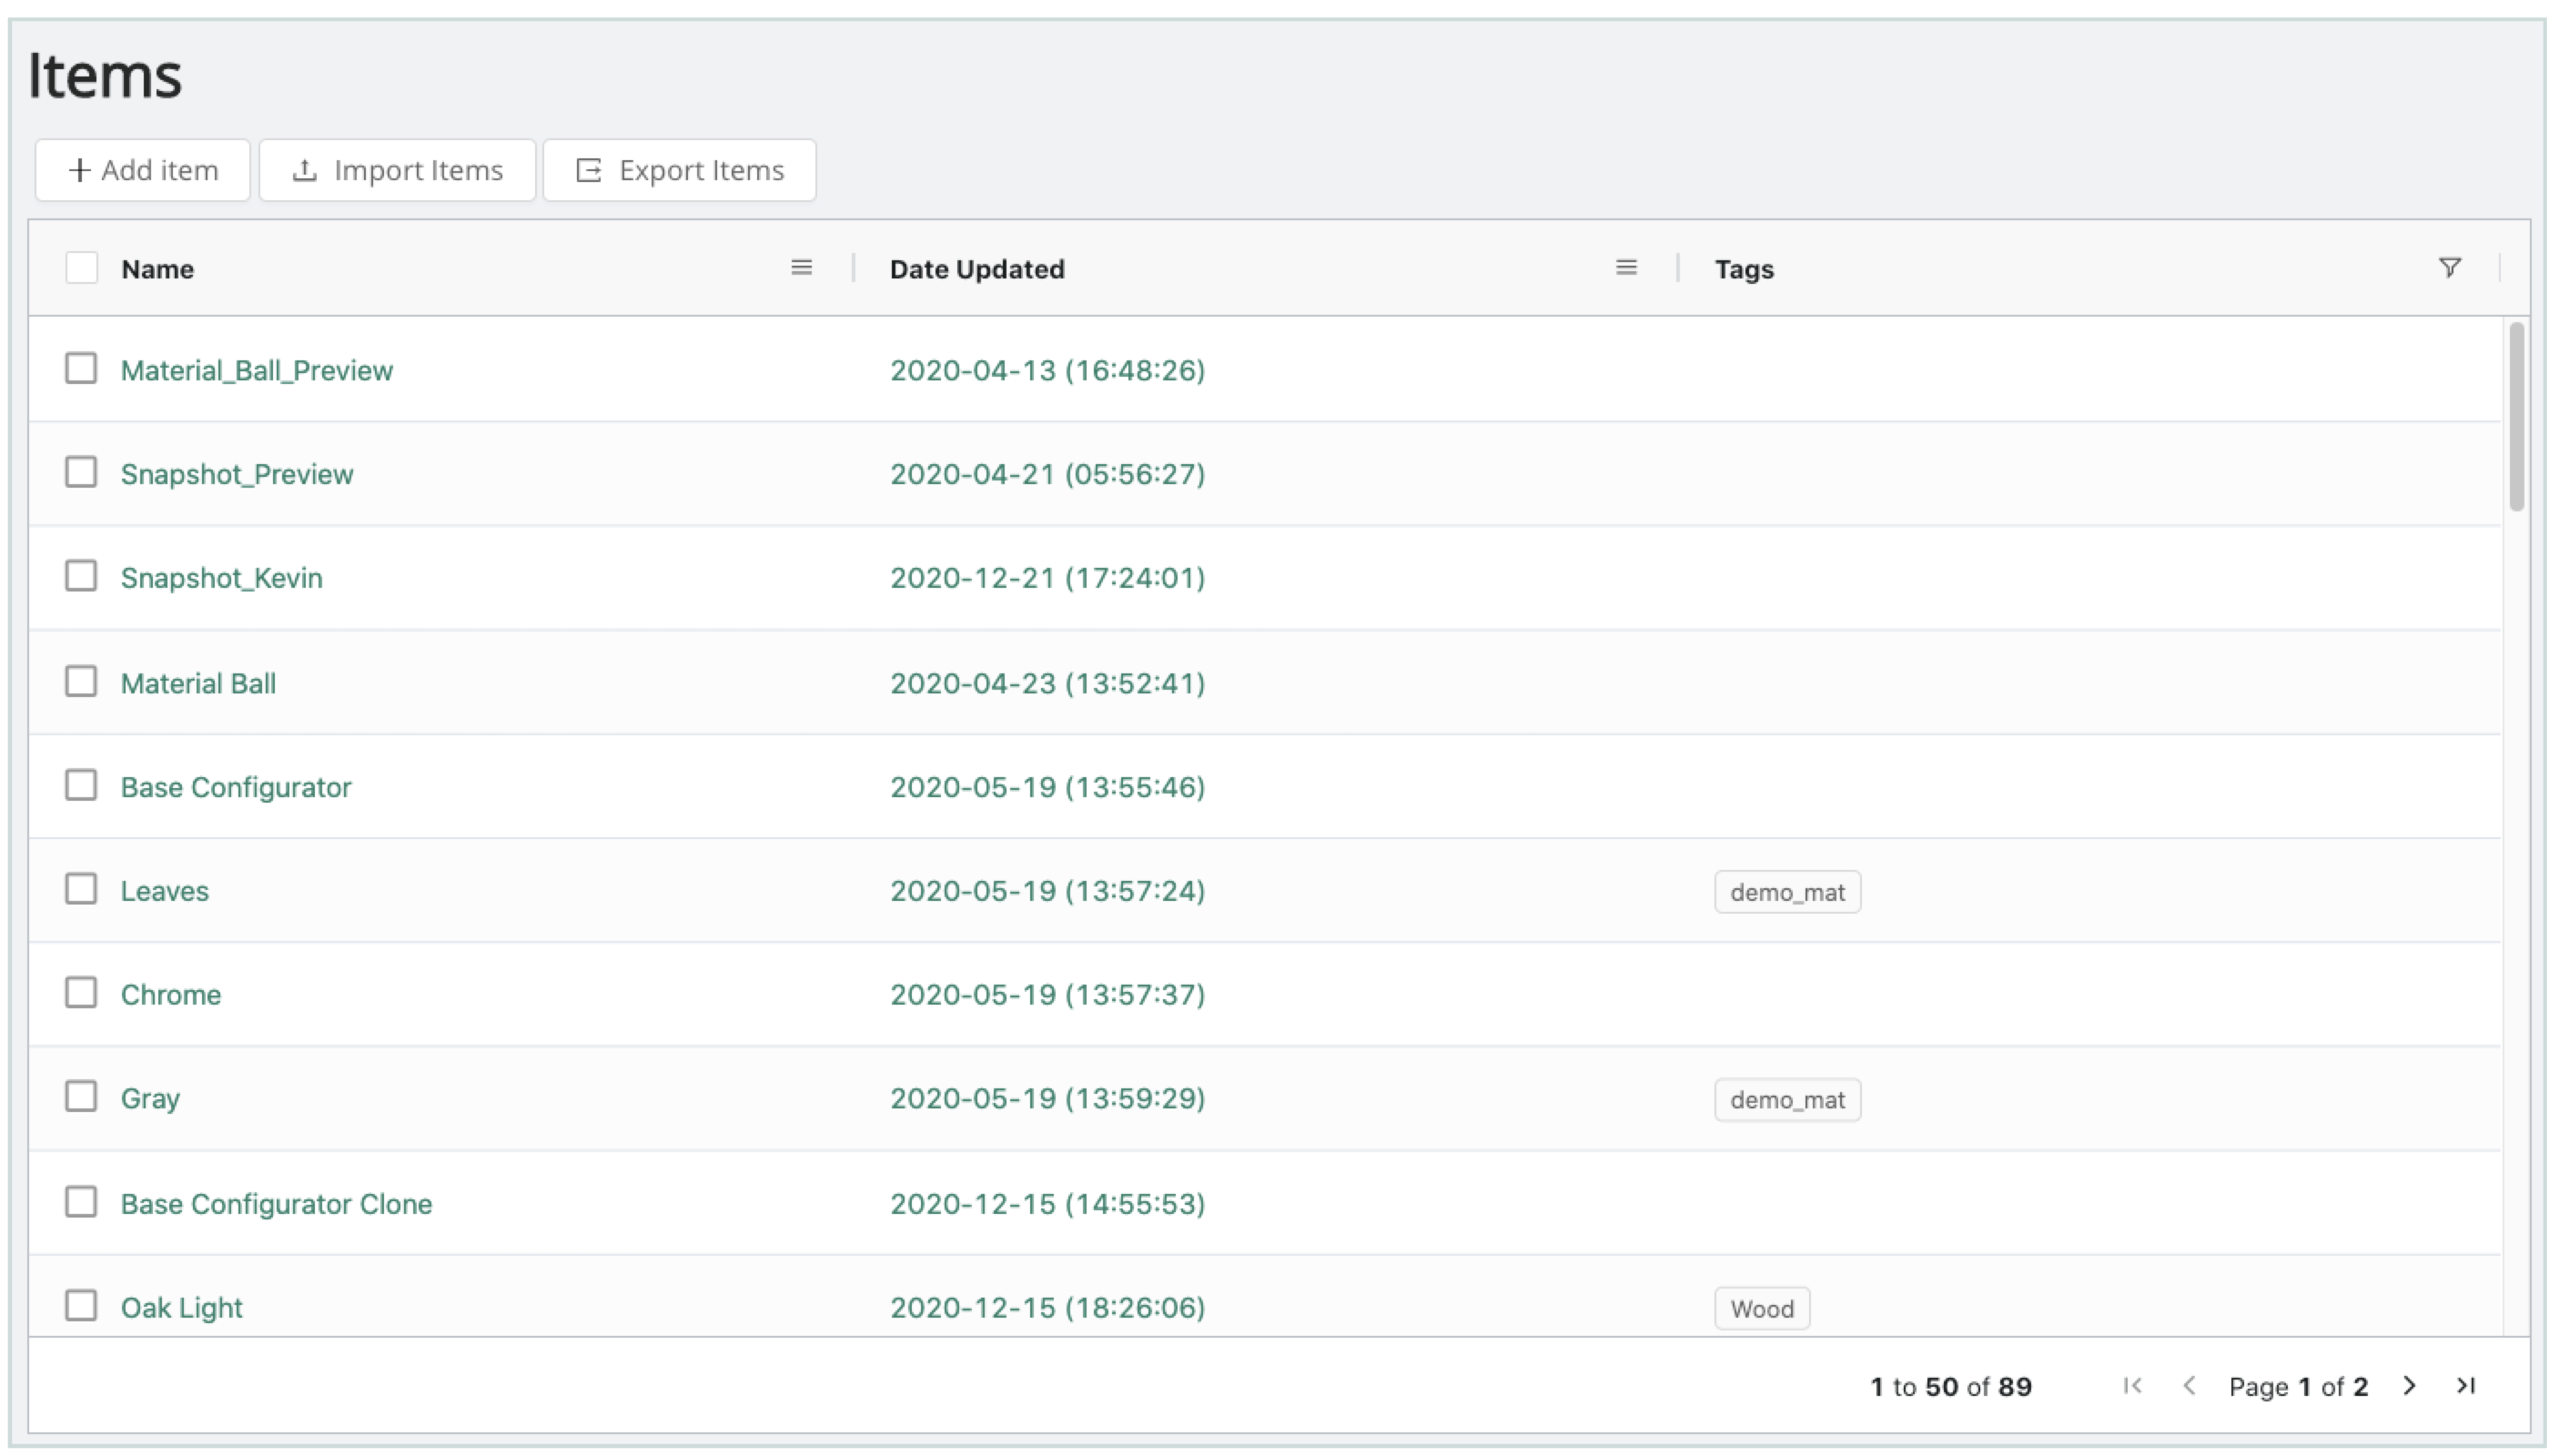Image resolution: width=2559 pixels, height=1456 pixels.
Task: Click the Import Items button
Action: pos(397,170)
